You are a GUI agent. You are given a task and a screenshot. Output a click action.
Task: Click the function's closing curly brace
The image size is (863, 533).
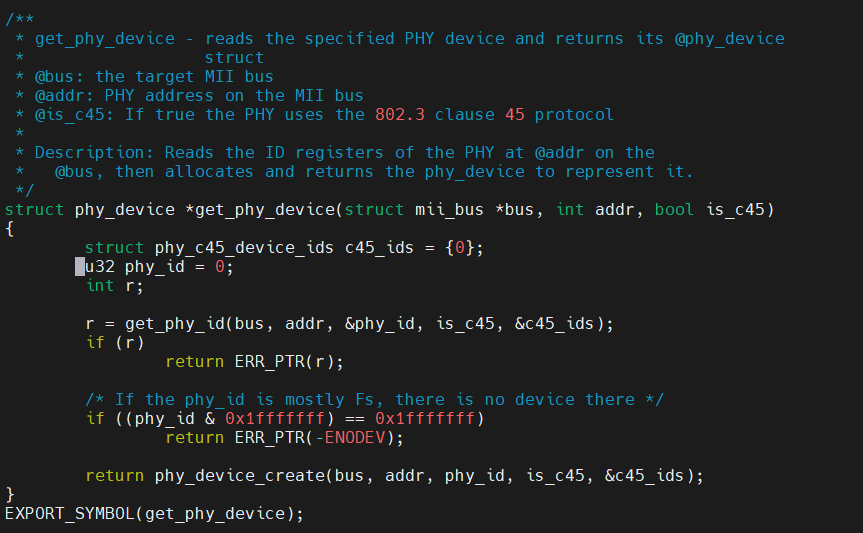pyautogui.click(x=10, y=494)
